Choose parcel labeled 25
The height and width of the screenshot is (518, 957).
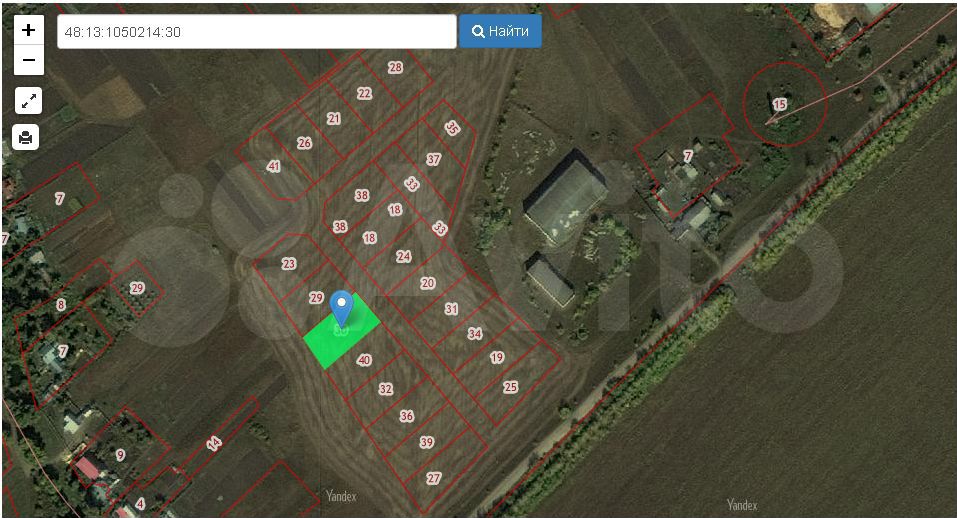pos(510,387)
